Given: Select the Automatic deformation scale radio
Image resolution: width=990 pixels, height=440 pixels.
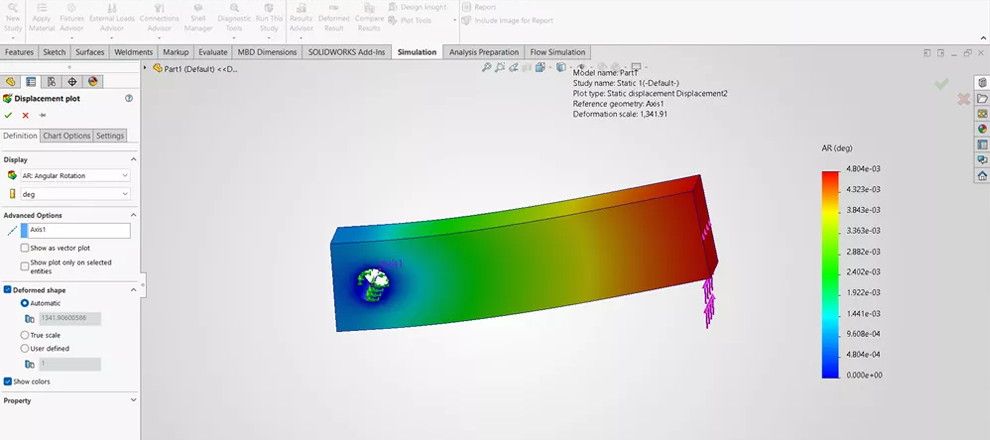Looking at the screenshot, I should (25, 303).
